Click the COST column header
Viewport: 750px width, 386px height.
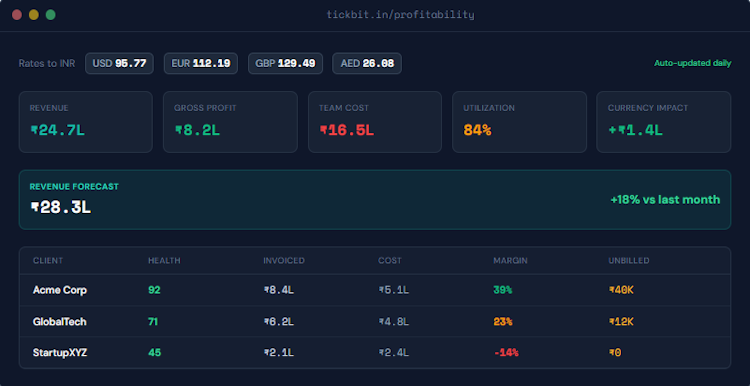click(390, 261)
